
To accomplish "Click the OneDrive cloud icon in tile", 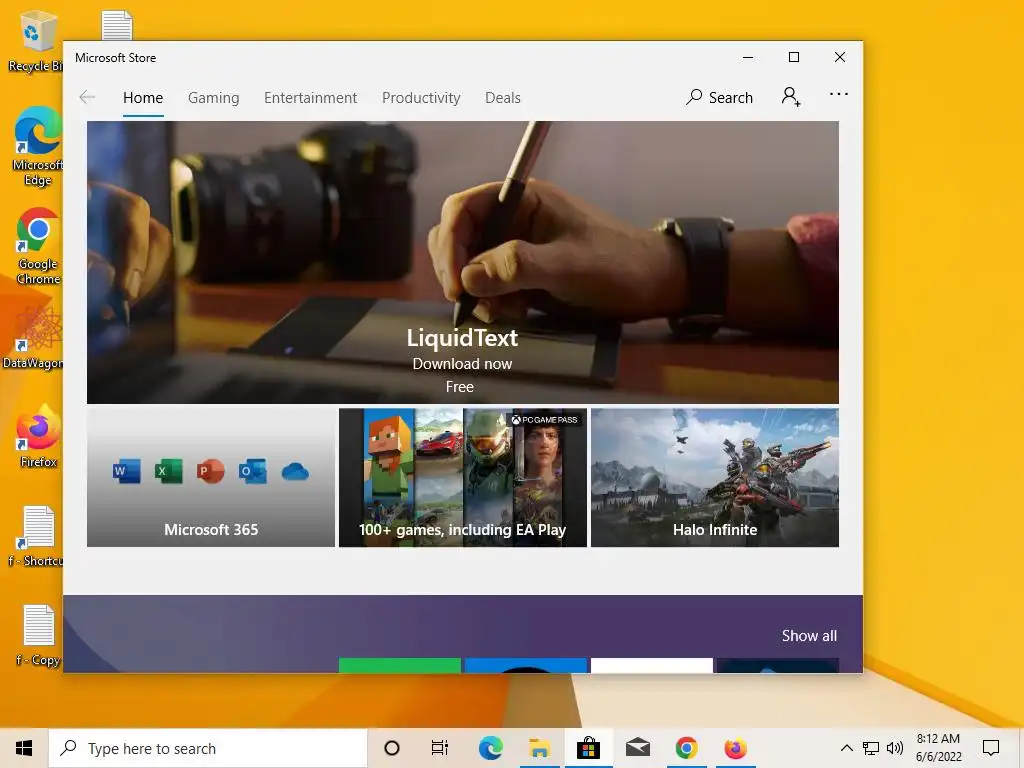I will point(295,471).
